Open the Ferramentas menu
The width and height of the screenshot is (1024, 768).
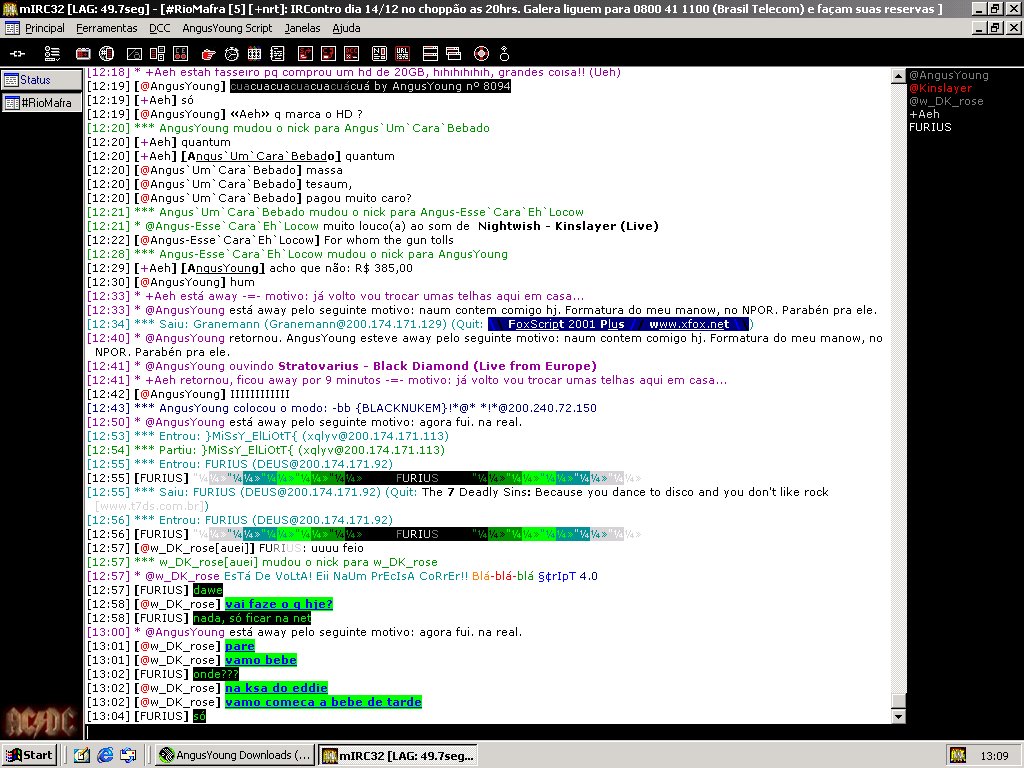(x=106, y=28)
